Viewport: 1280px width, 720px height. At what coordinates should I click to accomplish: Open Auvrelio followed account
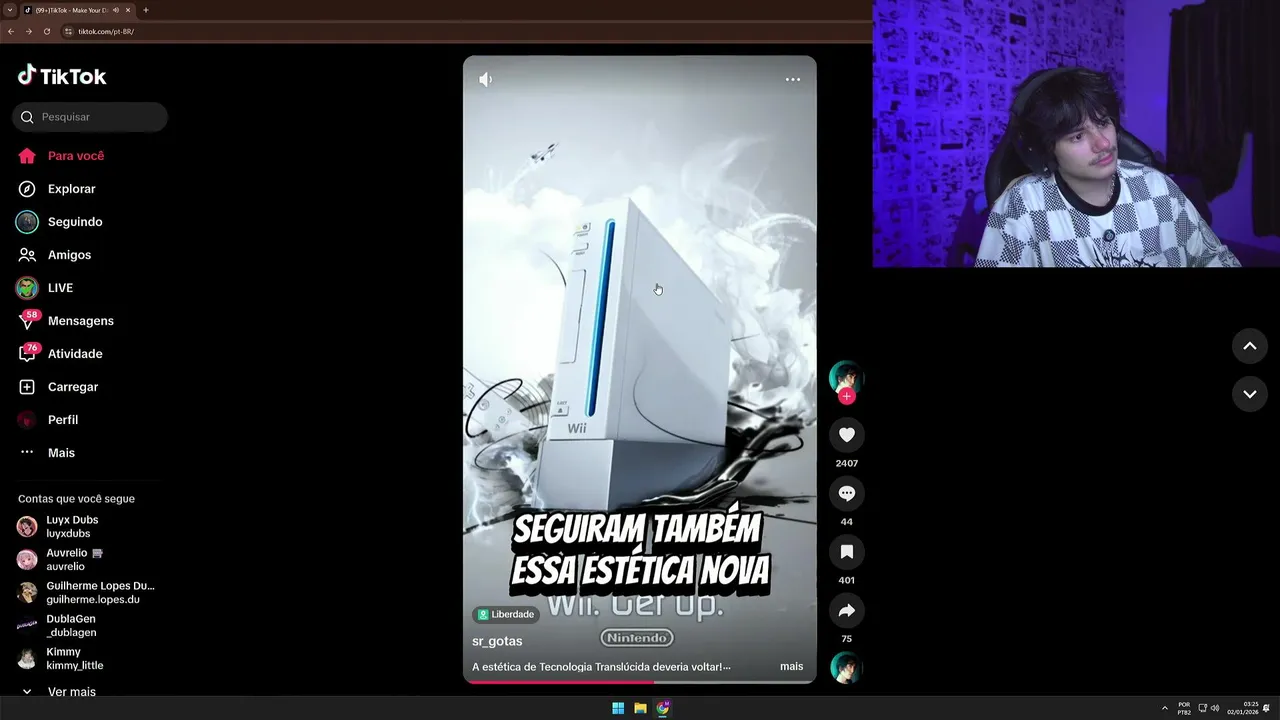coord(60,560)
